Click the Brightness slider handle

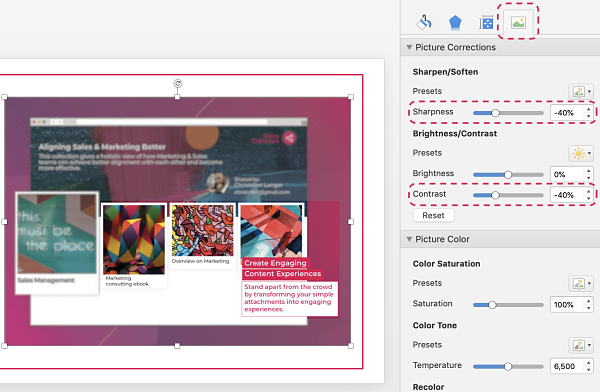(508, 175)
